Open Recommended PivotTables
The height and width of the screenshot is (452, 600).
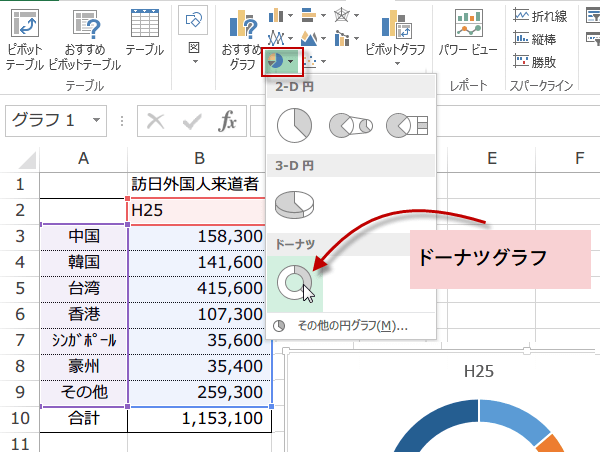(x=84, y=39)
